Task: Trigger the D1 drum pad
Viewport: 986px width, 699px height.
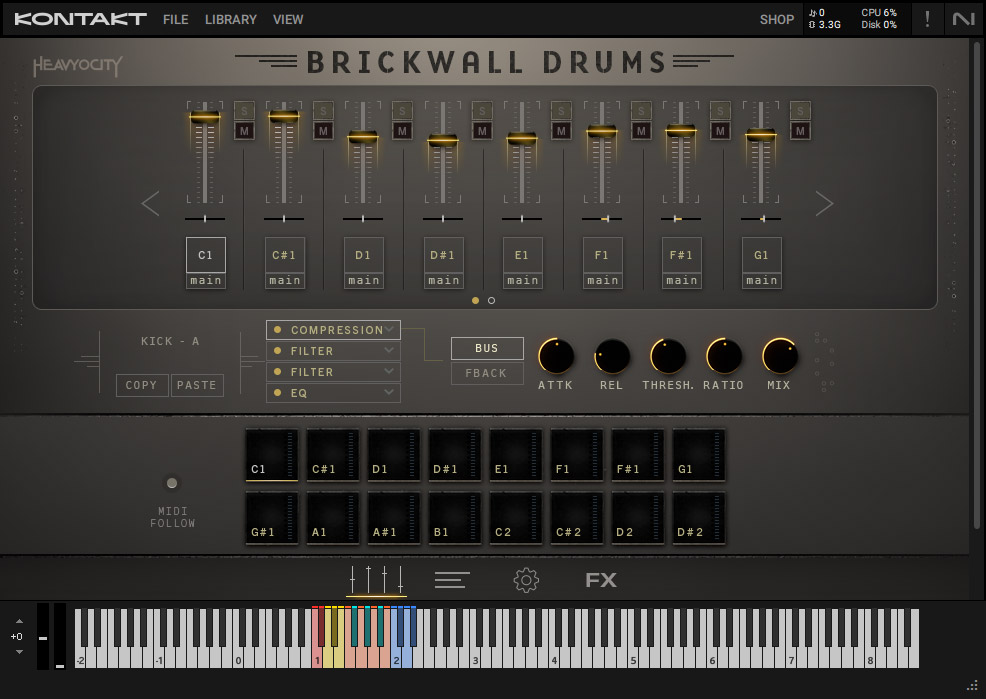Action: [394, 454]
